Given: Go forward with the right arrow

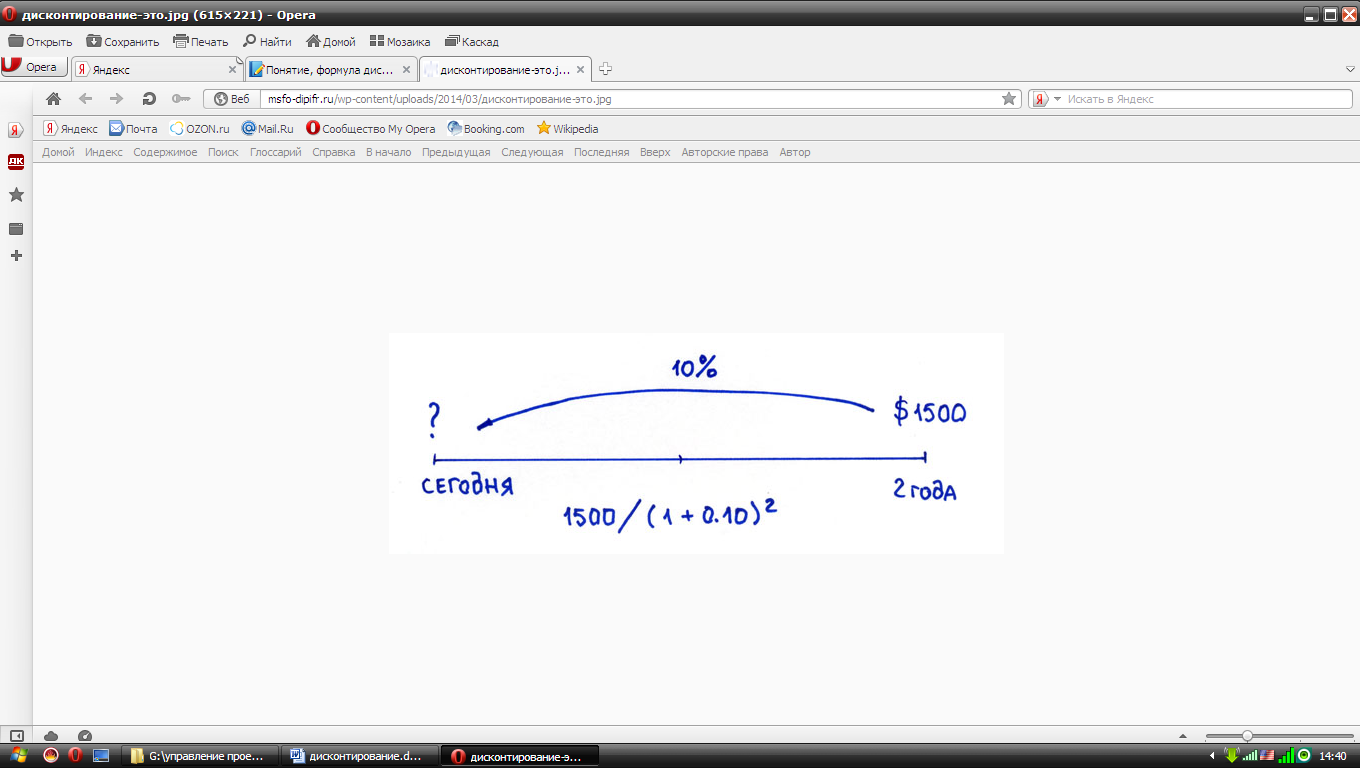Looking at the screenshot, I should click(x=116, y=99).
